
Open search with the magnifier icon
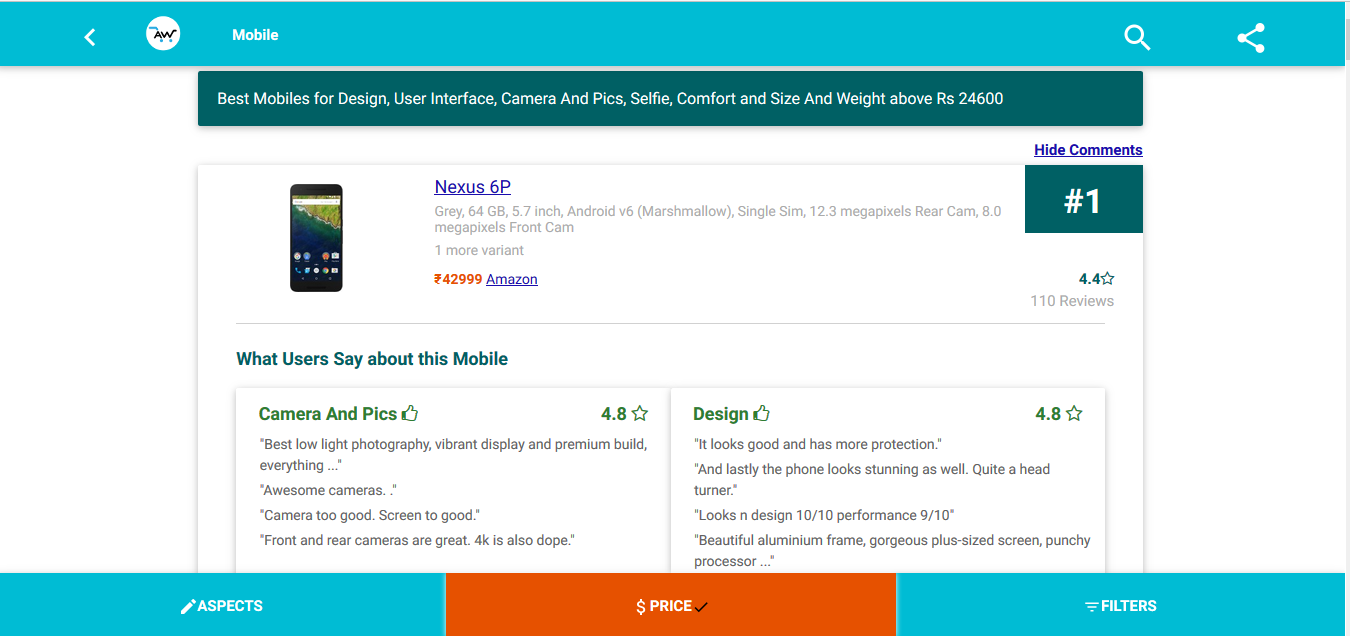click(1137, 37)
